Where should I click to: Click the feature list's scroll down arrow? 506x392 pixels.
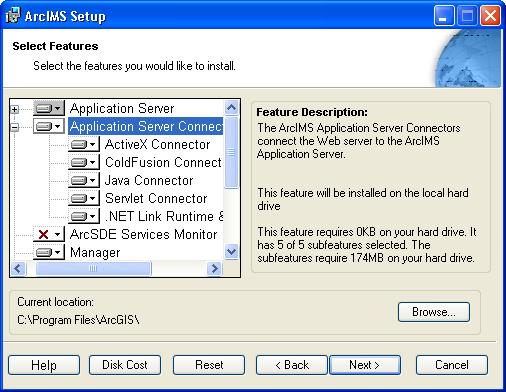231,251
